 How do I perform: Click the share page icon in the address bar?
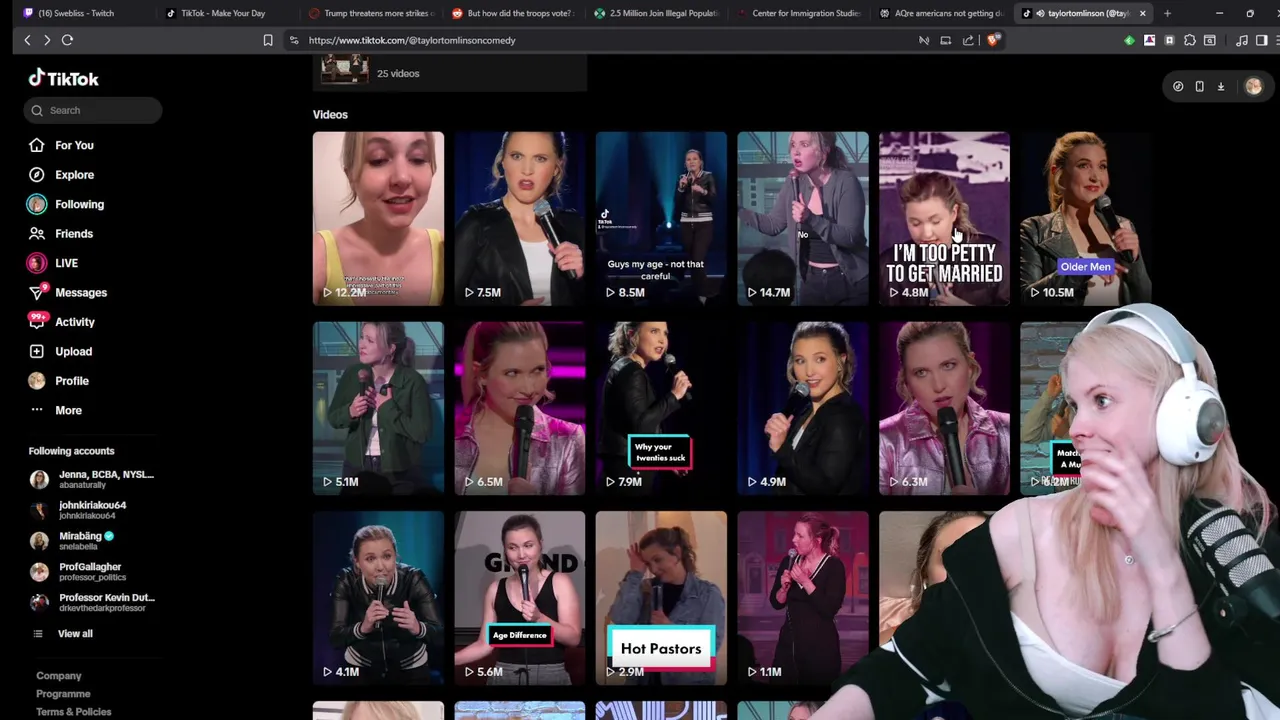coord(968,40)
